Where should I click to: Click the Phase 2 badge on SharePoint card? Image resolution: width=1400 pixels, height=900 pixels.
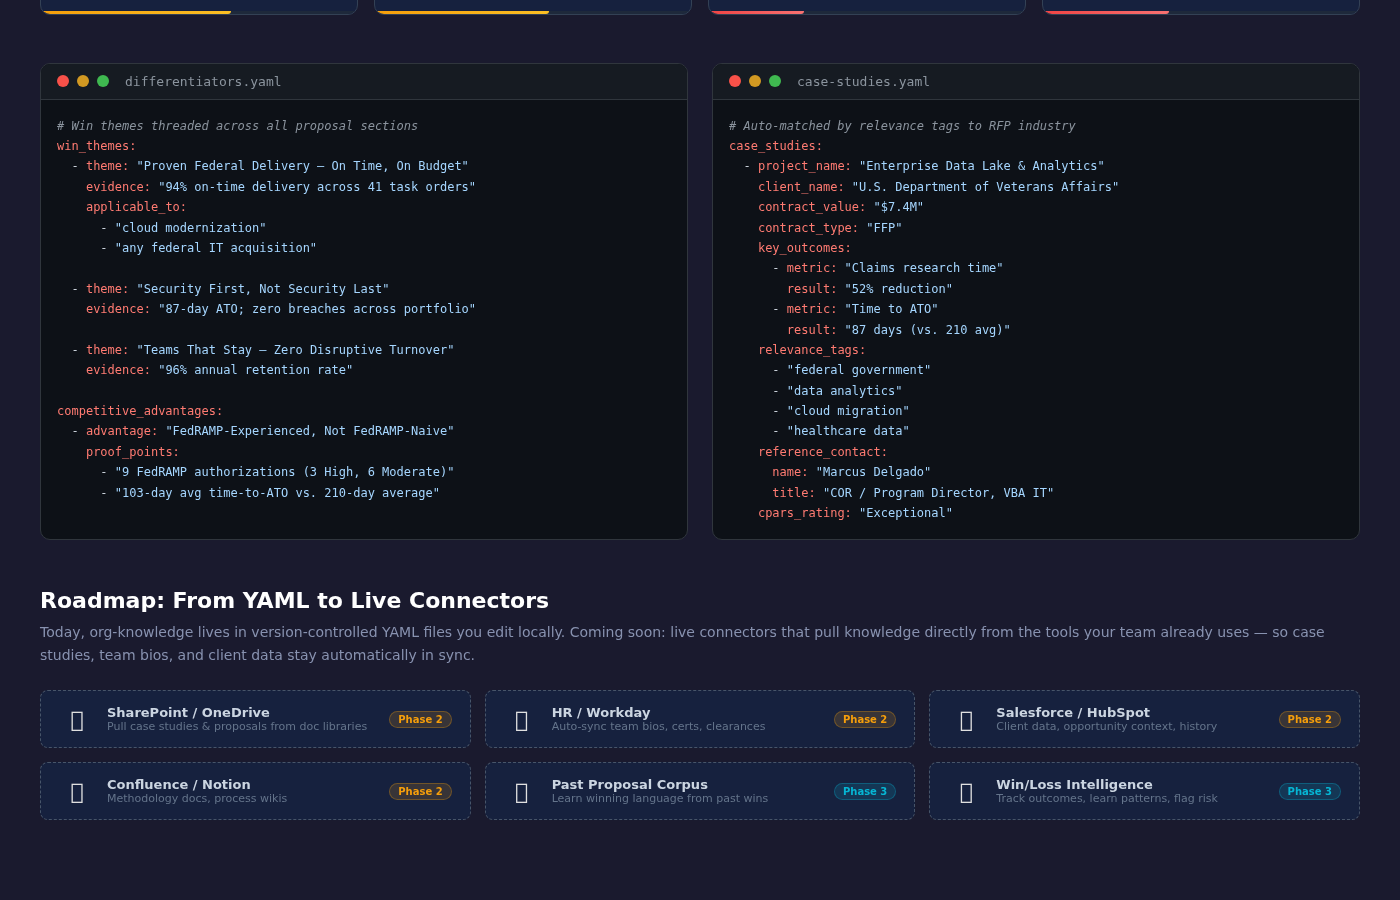point(420,718)
